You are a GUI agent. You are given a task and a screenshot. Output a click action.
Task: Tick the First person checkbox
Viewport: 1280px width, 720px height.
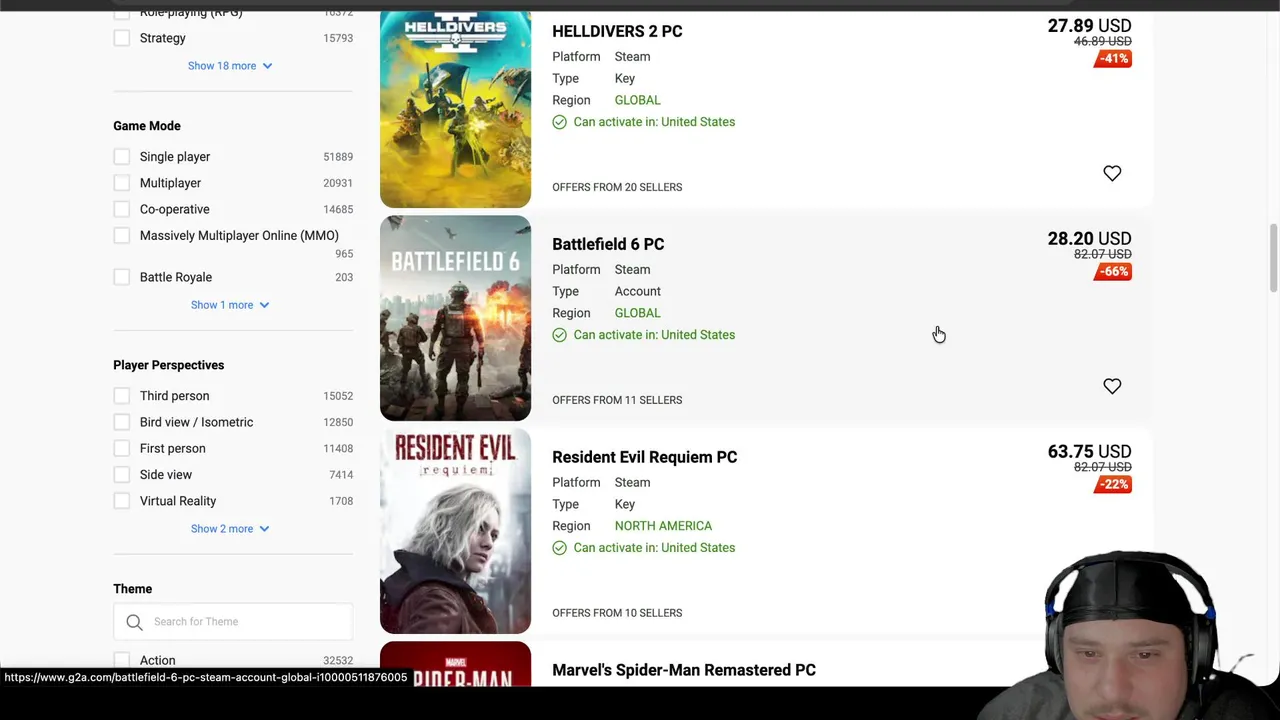(122, 449)
